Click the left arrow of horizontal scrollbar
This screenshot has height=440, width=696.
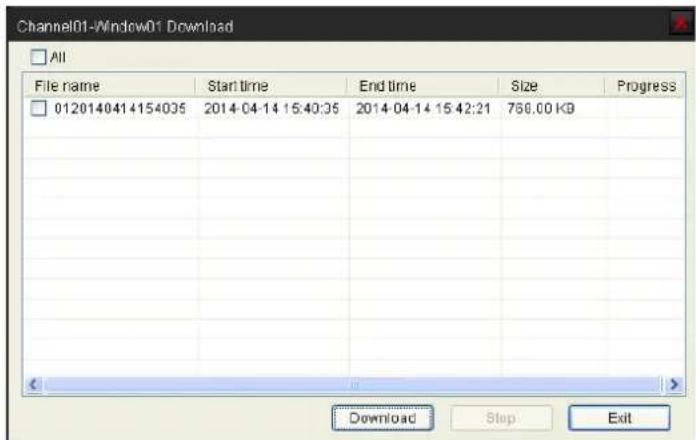(34, 384)
